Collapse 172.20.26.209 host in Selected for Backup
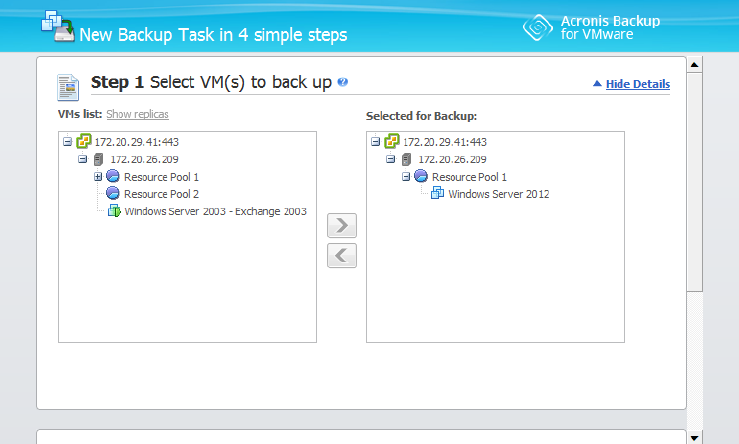Viewport: 739px width, 444px height. pyautogui.click(x=390, y=159)
